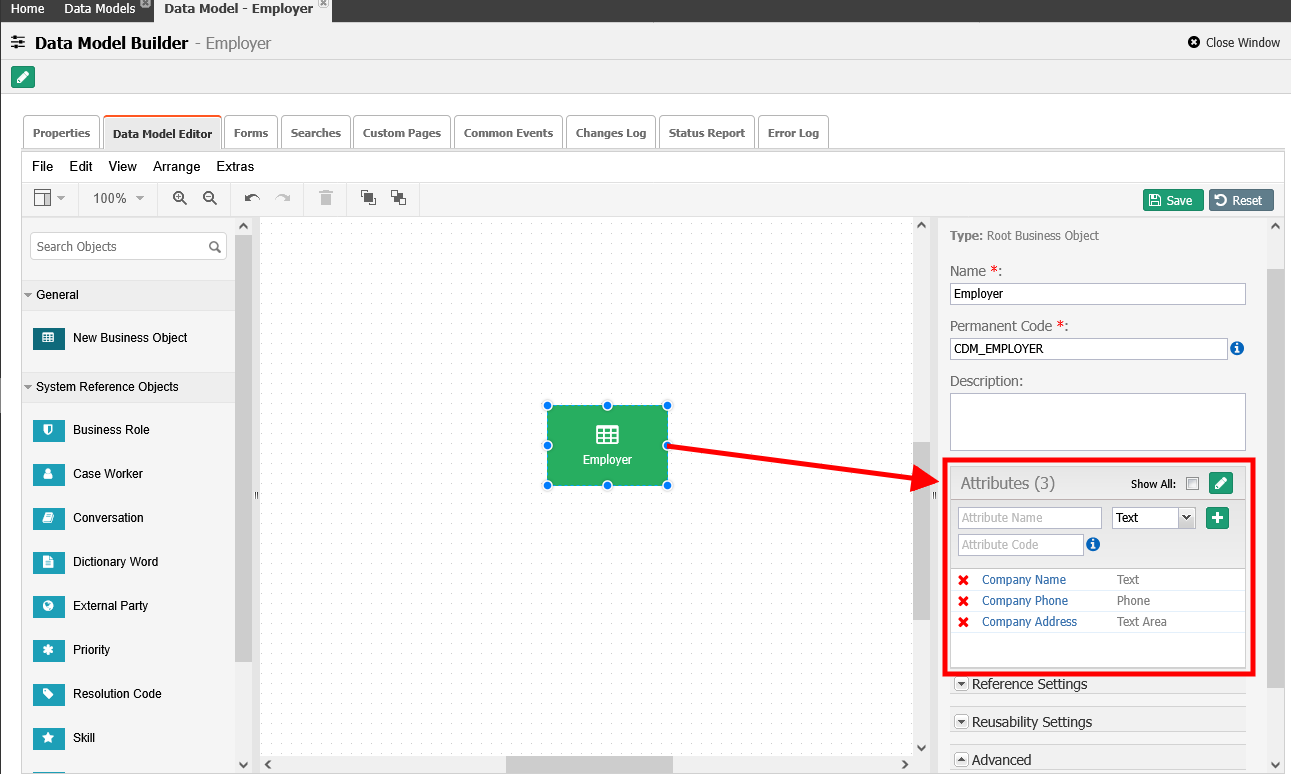This screenshot has width=1291, height=774.
Task: Click the zoom out magnifier icon
Action: click(210, 198)
